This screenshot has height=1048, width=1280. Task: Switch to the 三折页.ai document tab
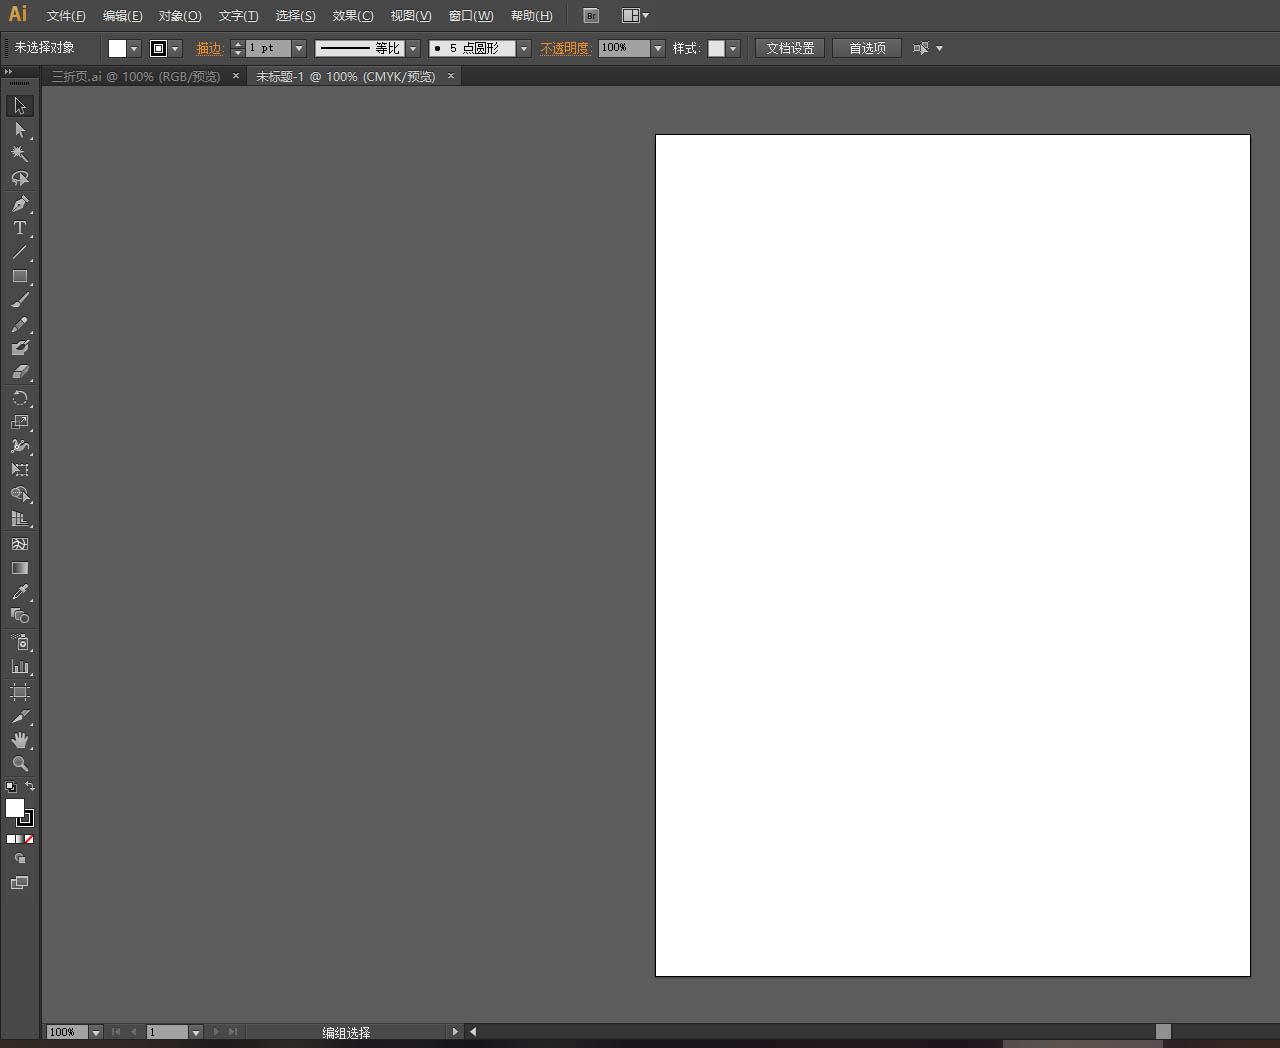[x=136, y=76]
